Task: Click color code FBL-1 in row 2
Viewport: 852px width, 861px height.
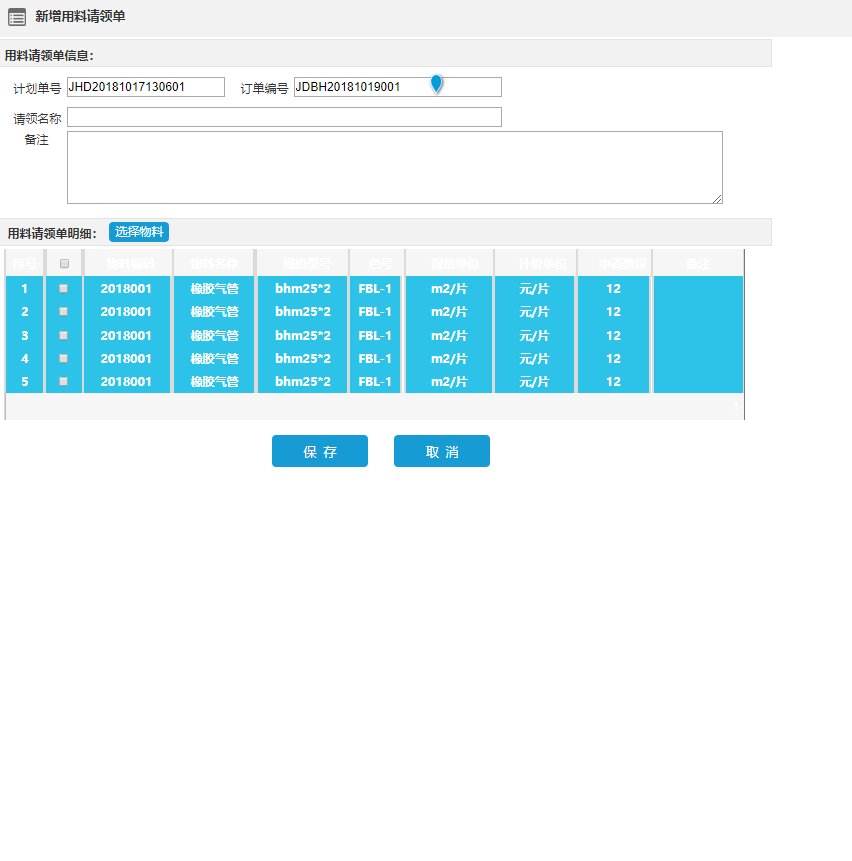Action: (x=375, y=311)
